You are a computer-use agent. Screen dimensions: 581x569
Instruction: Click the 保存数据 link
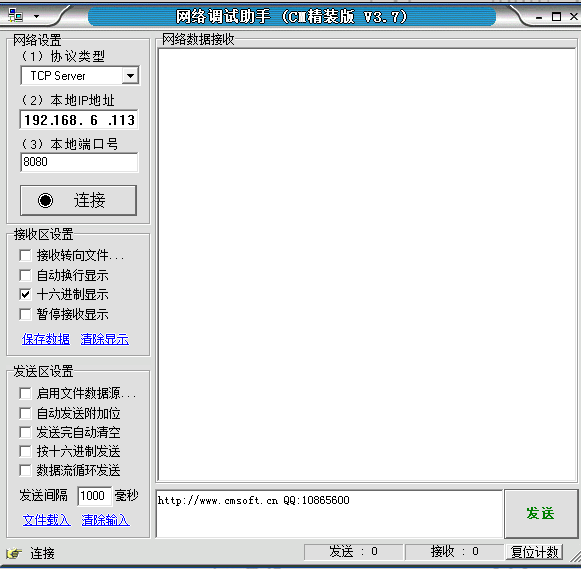[46, 339]
